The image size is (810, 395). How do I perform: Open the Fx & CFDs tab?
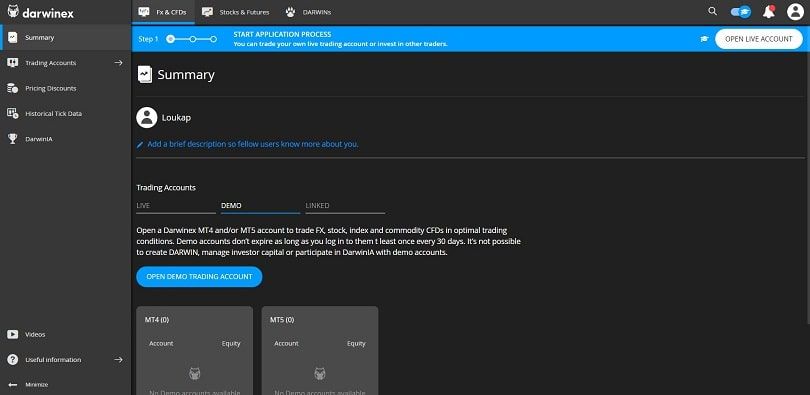pyautogui.click(x=163, y=12)
